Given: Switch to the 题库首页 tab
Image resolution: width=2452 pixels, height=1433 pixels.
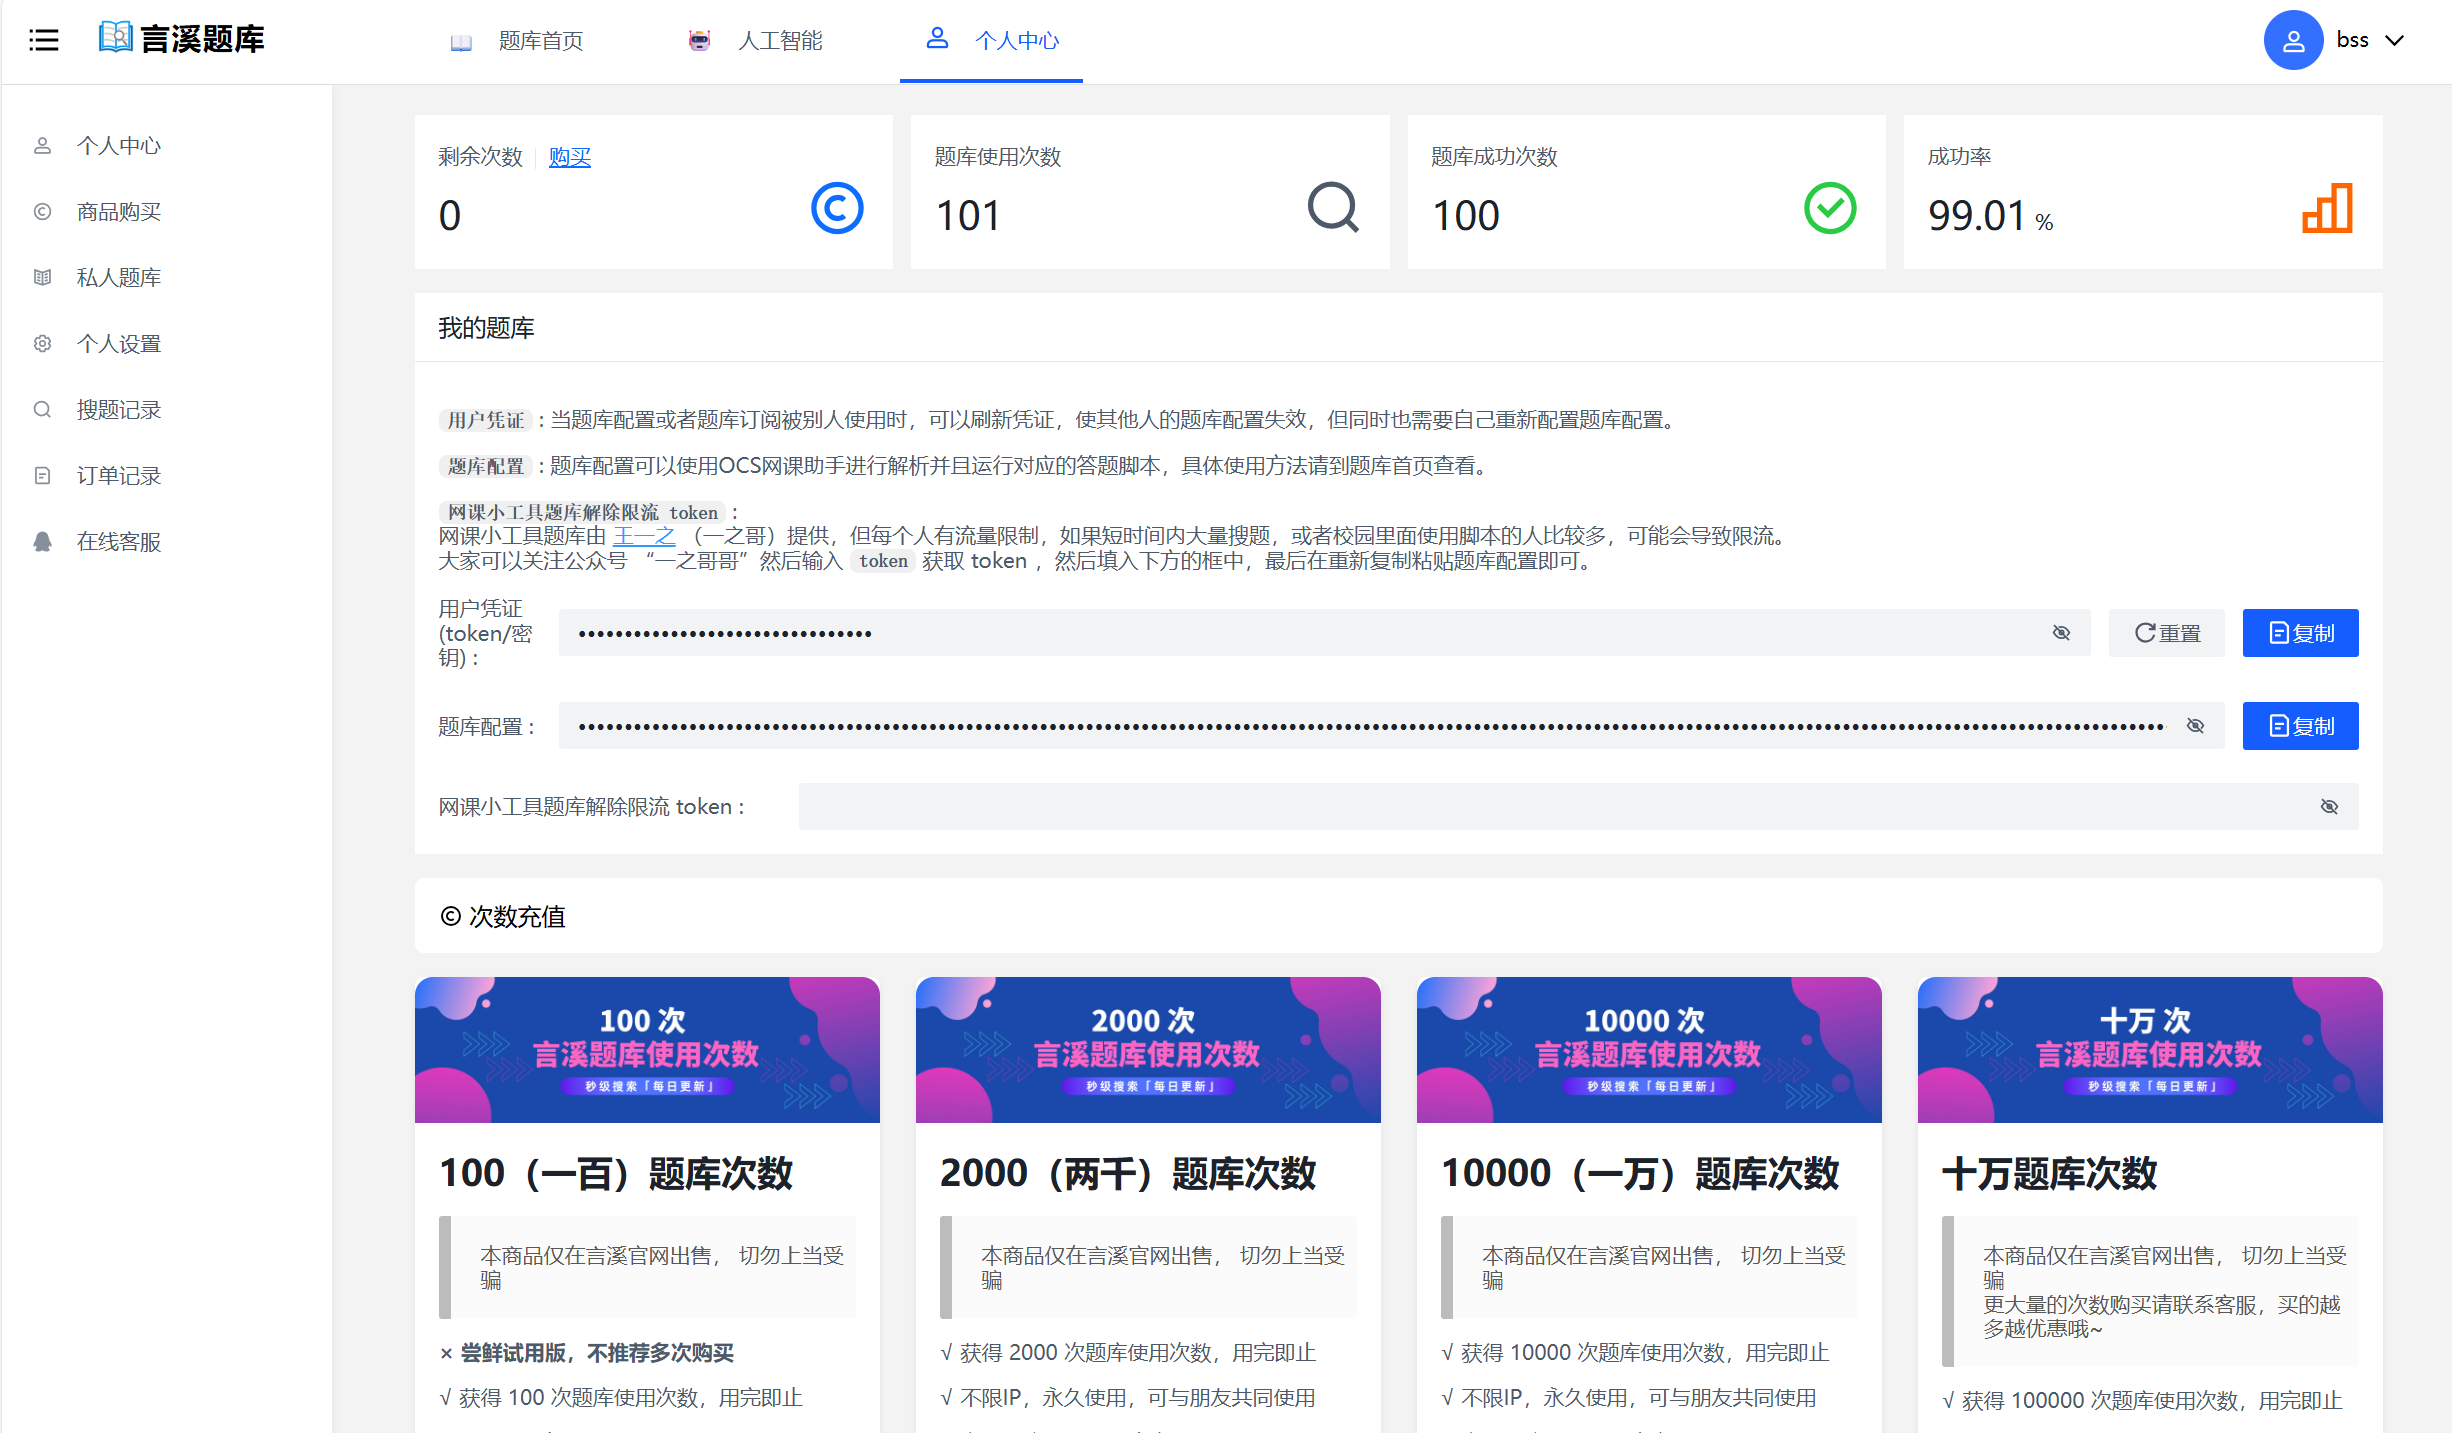Looking at the screenshot, I should tap(540, 41).
